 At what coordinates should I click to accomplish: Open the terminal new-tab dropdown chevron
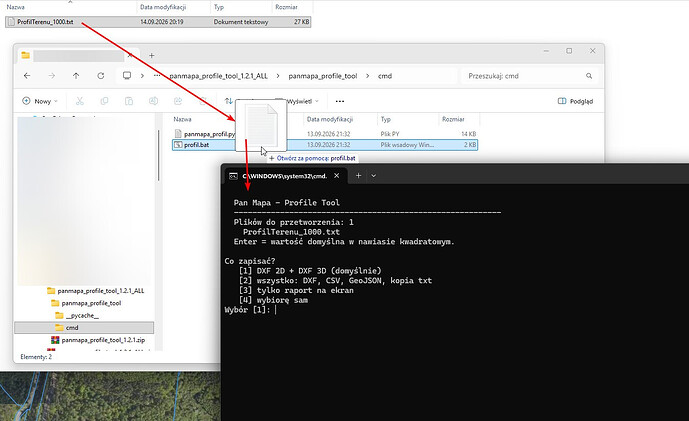(374, 176)
